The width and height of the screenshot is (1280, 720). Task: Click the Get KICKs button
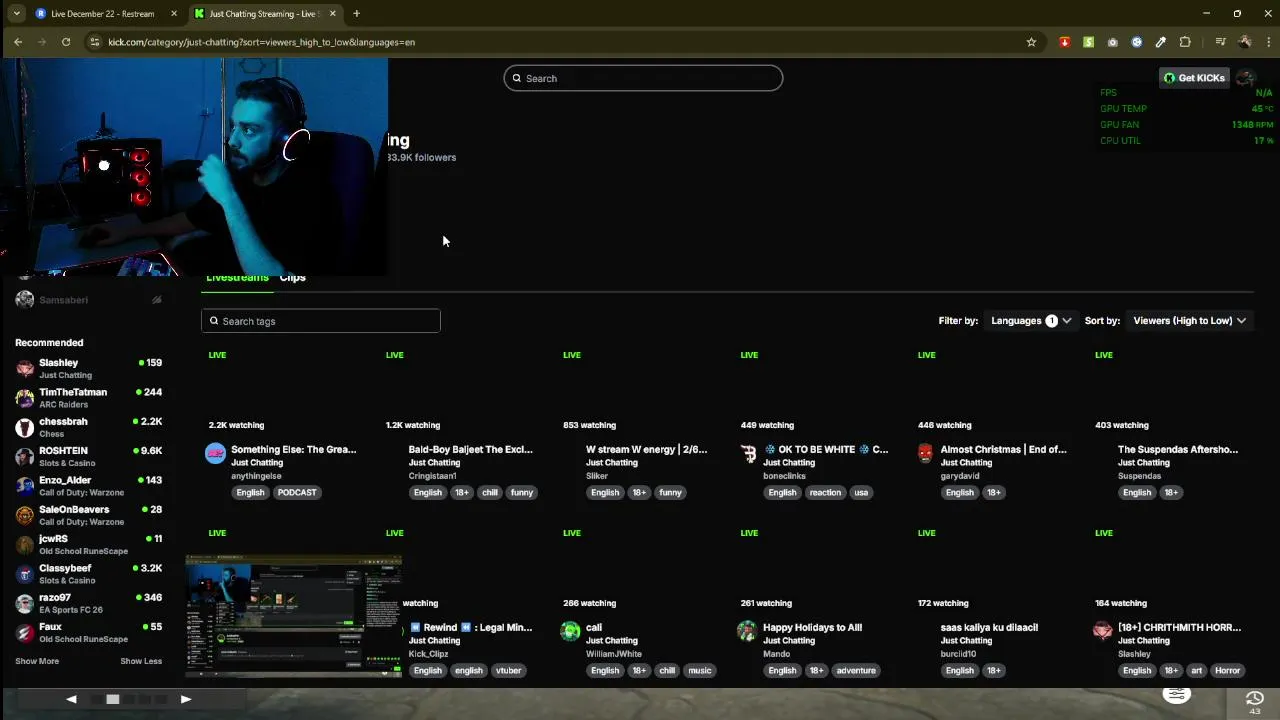1194,78
